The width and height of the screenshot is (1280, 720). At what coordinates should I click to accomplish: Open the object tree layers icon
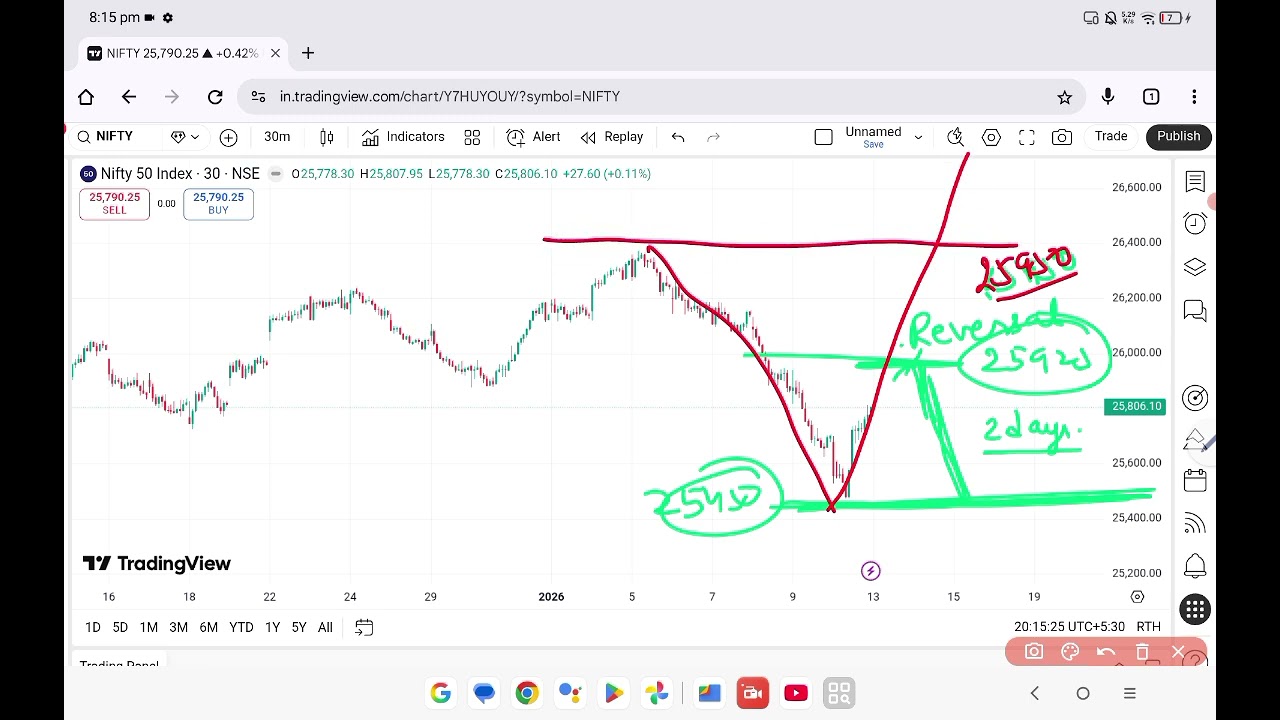pyautogui.click(x=1195, y=267)
